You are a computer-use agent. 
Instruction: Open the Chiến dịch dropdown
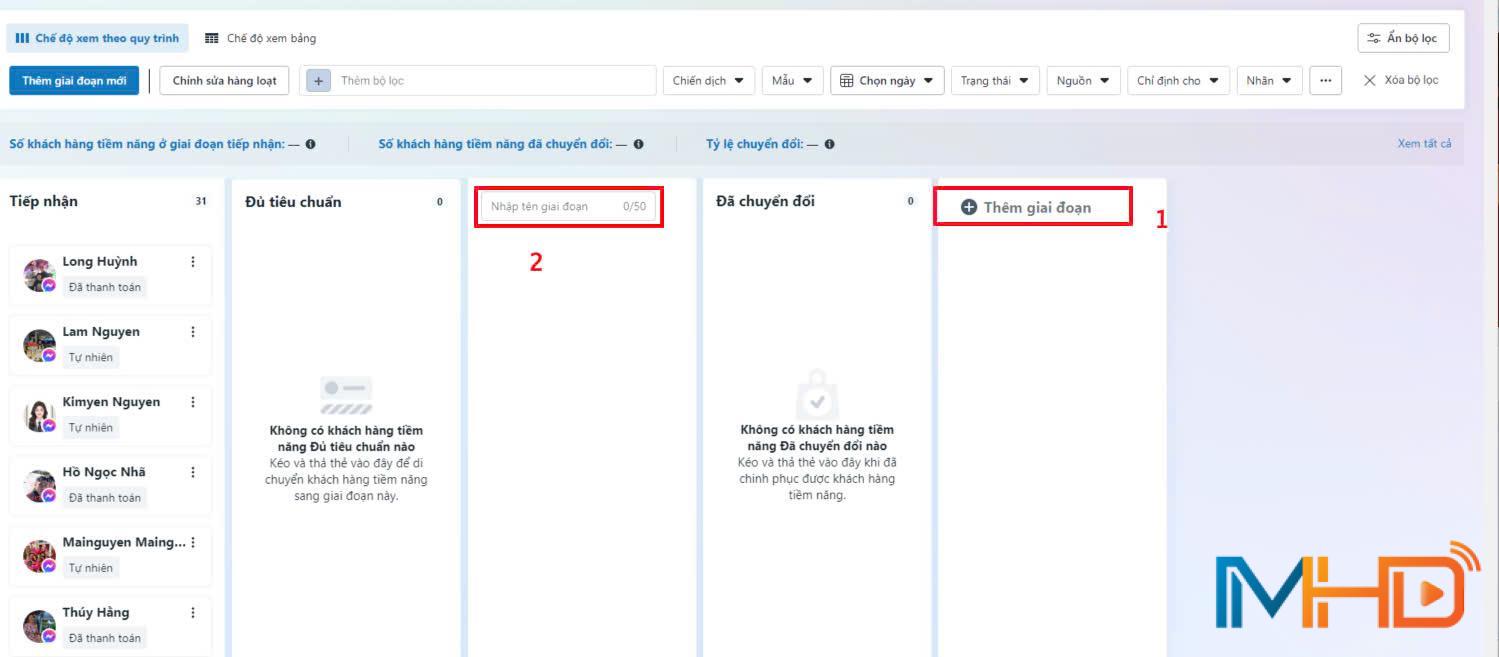pos(708,80)
